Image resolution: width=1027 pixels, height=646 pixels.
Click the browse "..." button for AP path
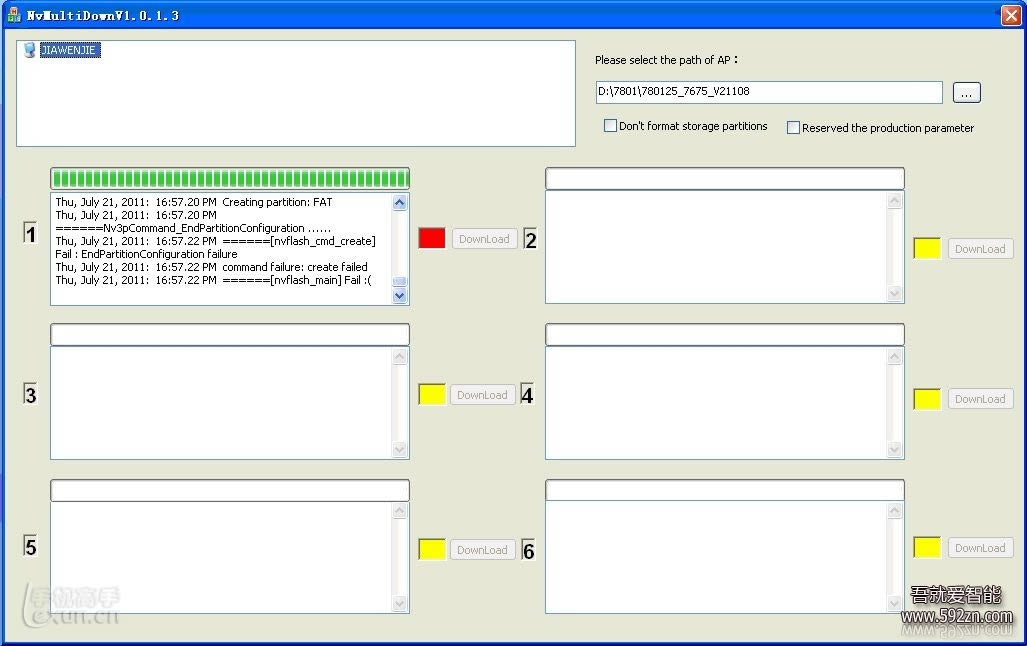[966, 92]
